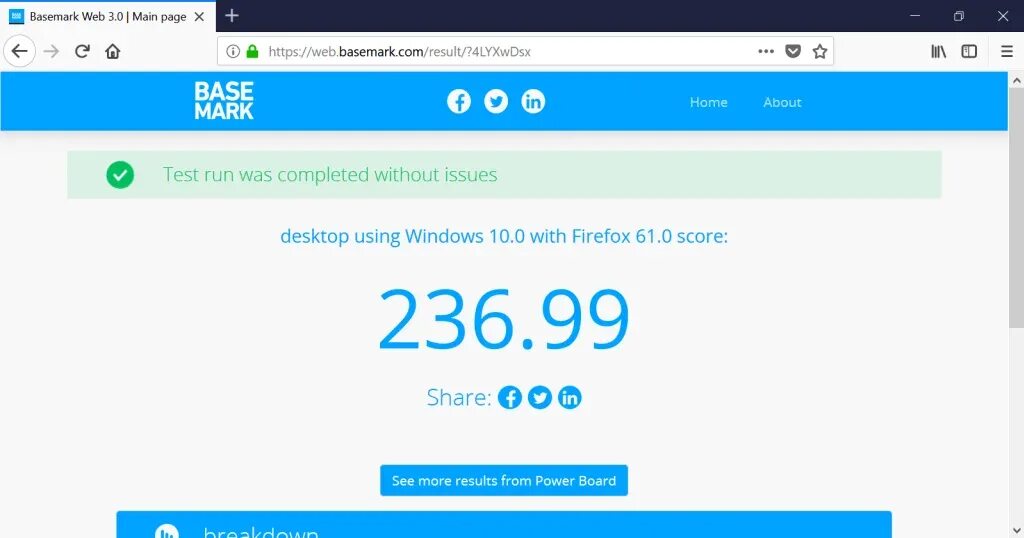Open the Library bookshelf menu
This screenshot has height=538, width=1024.
point(938,51)
